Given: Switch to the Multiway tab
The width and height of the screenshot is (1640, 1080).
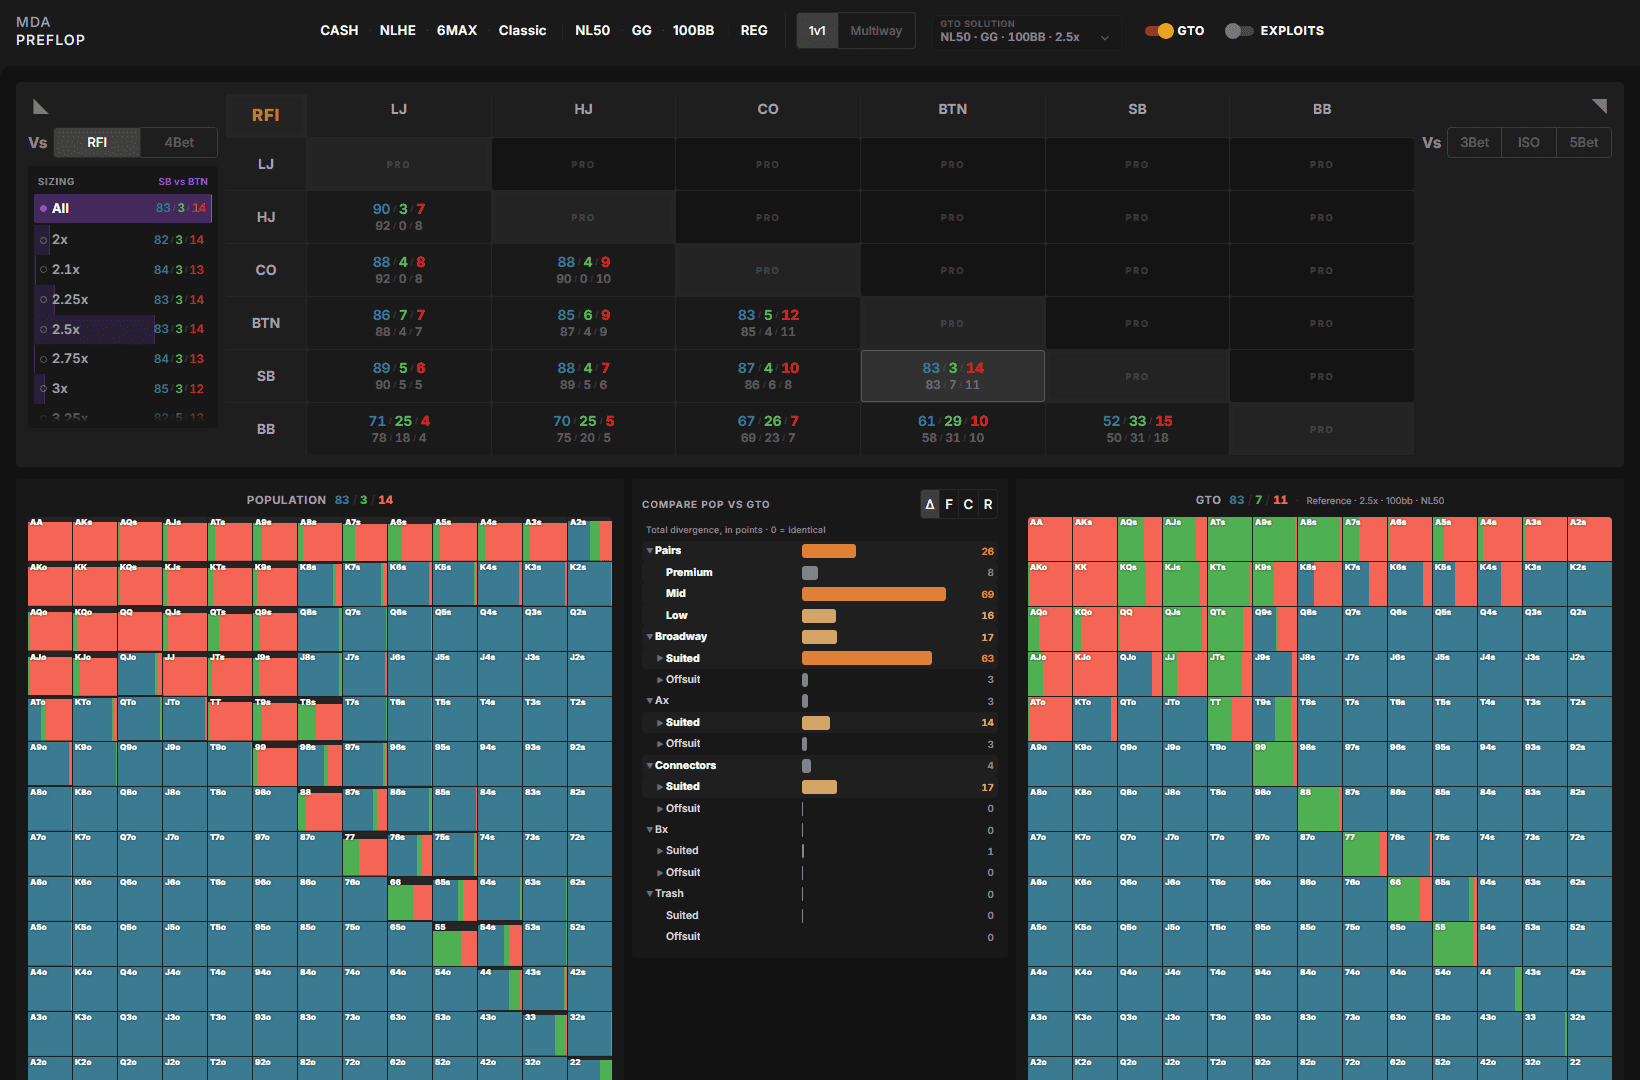Looking at the screenshot, I should [x=876, y=31].
